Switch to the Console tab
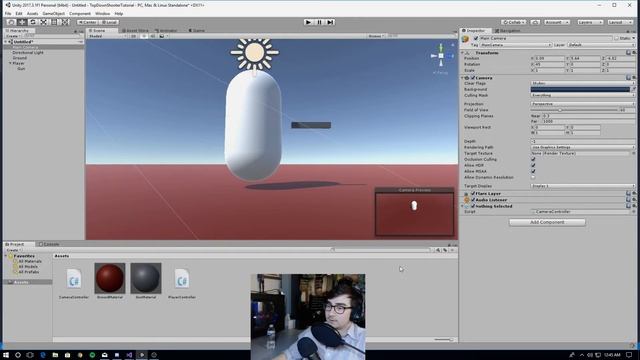 click(x=49, y=244)
